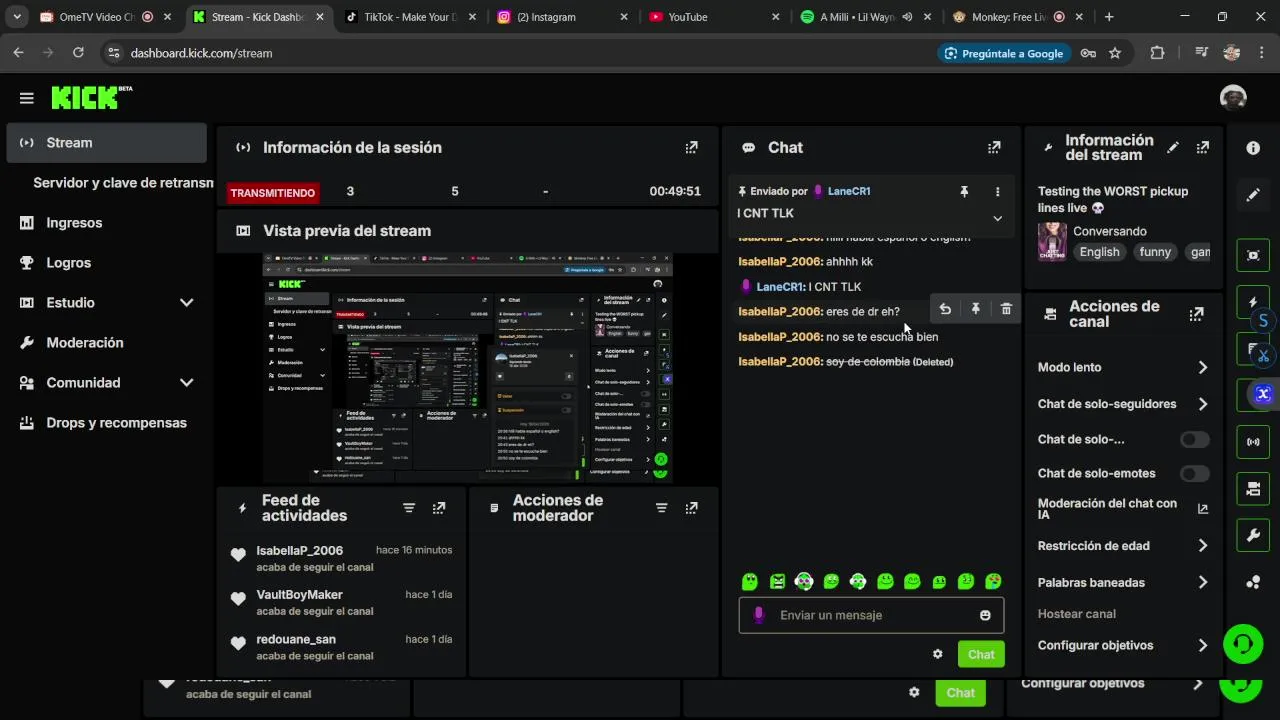Screen dimensions: 1280x720
Task: Open Palabras baneadas arrow
Action: (x=1203, y=582)
